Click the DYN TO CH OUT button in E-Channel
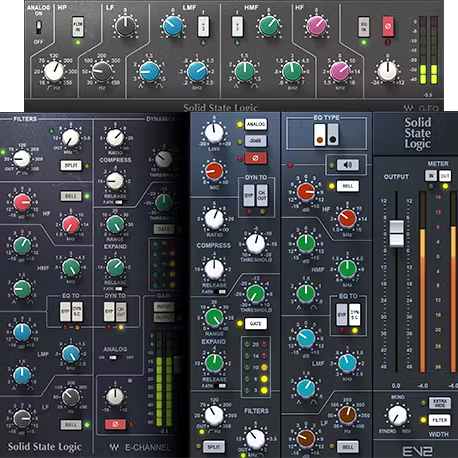Viewport: 458px width, 458px height. tap(121, 312)
